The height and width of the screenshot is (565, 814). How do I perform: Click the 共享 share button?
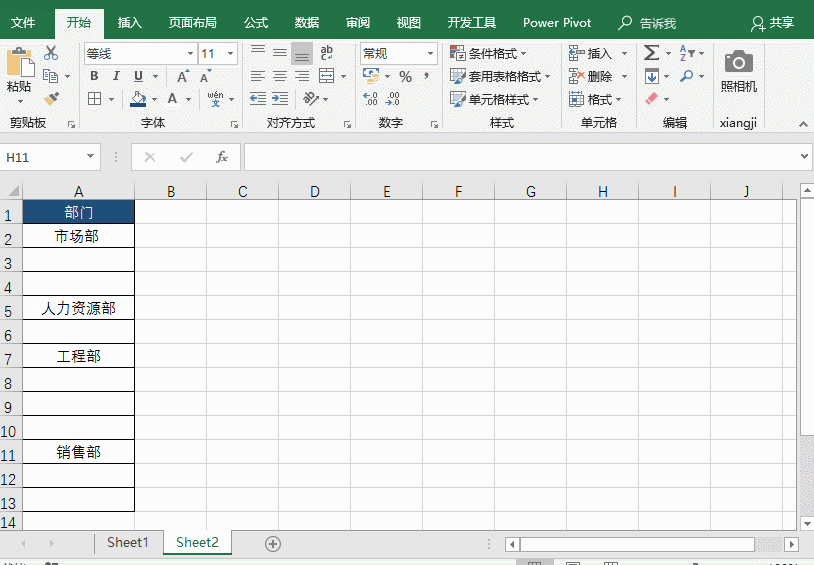(x=773, y=23)
